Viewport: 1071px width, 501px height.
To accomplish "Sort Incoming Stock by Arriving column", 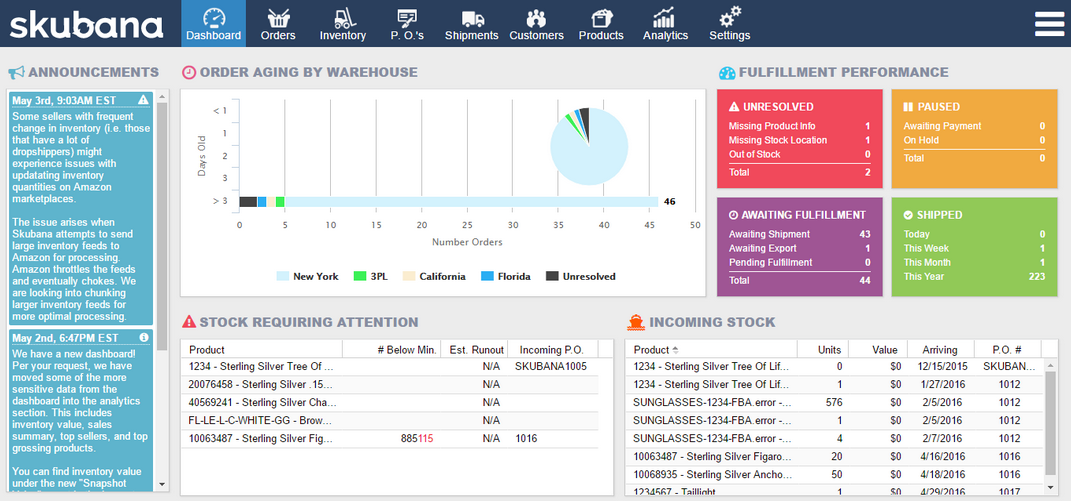I will pos(941,349).
